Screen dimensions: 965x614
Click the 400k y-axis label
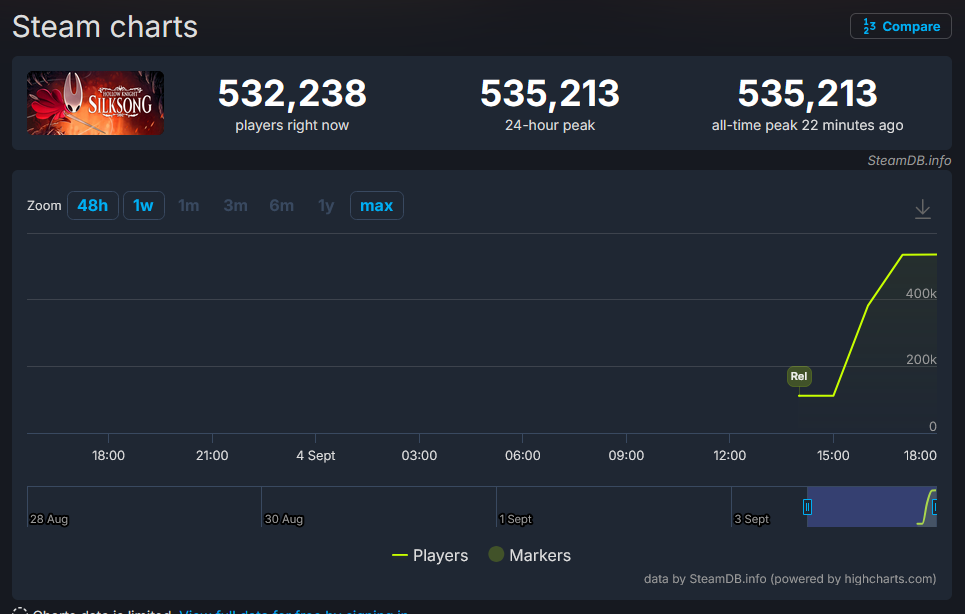921,293
